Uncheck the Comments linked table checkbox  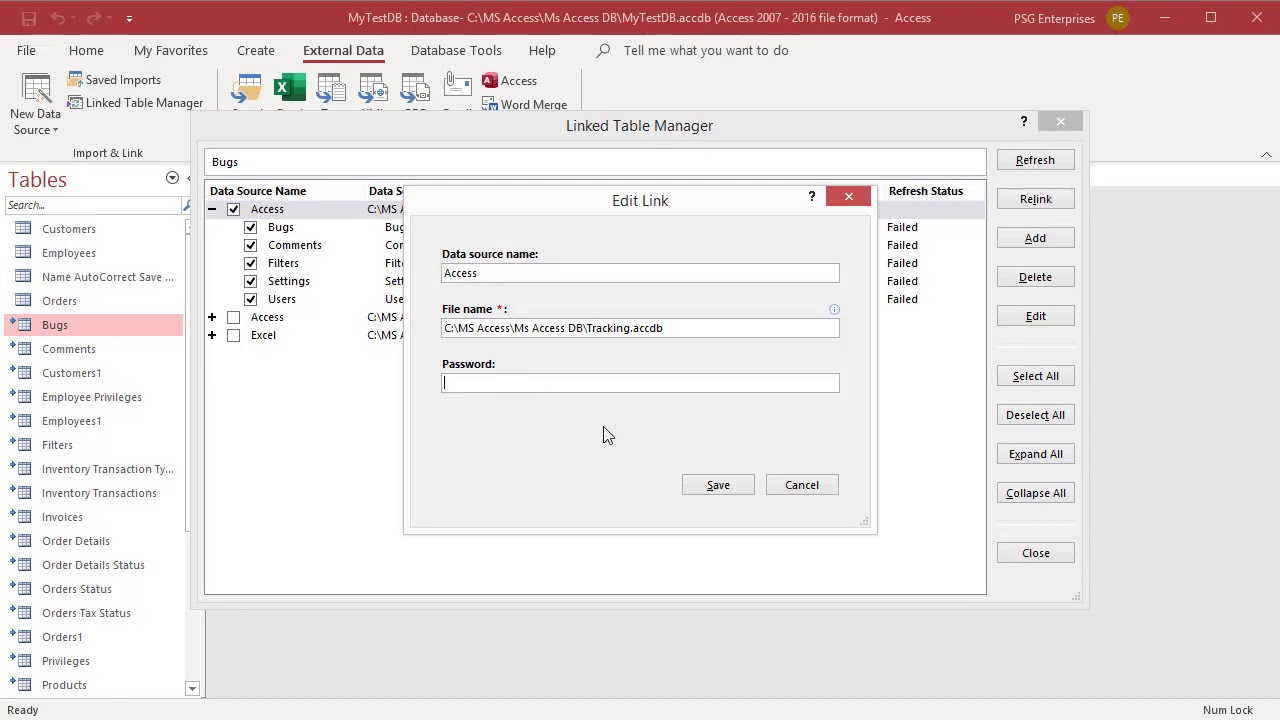[x=250, y=245]
